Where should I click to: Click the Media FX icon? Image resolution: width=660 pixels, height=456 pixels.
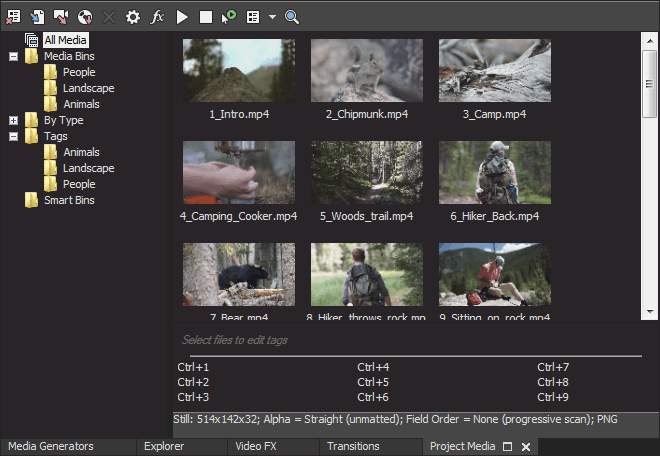tap(157, 17)
